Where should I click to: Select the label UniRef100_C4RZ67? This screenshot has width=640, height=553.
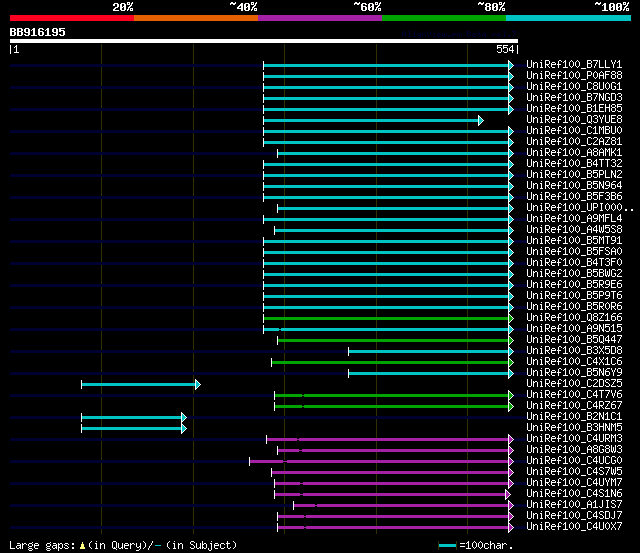coord(574,406)
